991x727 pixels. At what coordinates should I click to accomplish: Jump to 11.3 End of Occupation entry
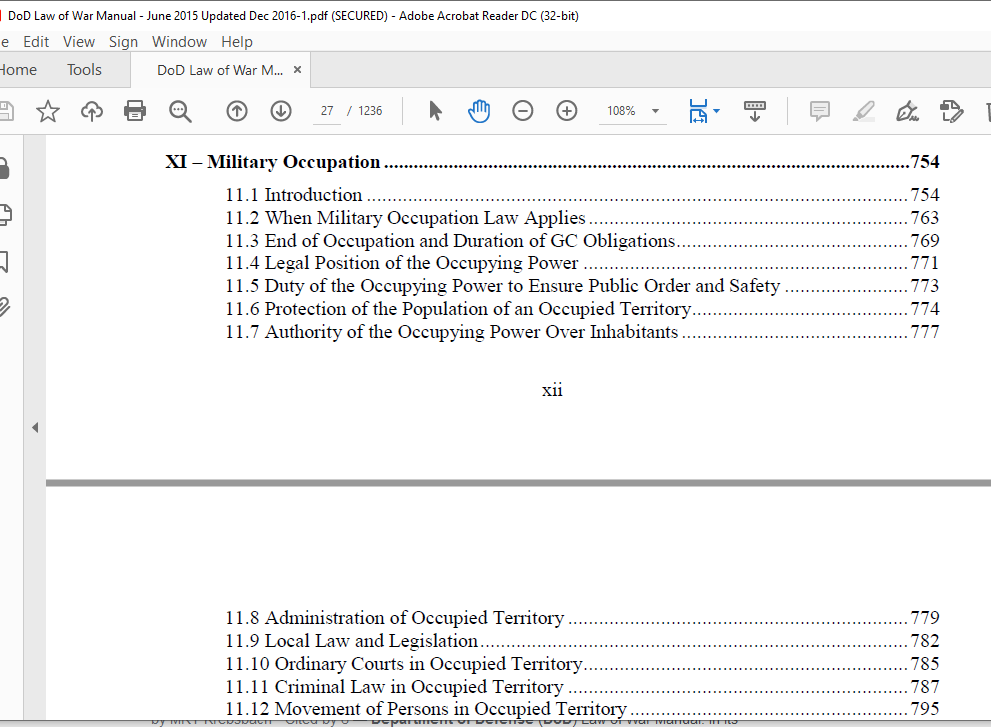tap(582, 241)
